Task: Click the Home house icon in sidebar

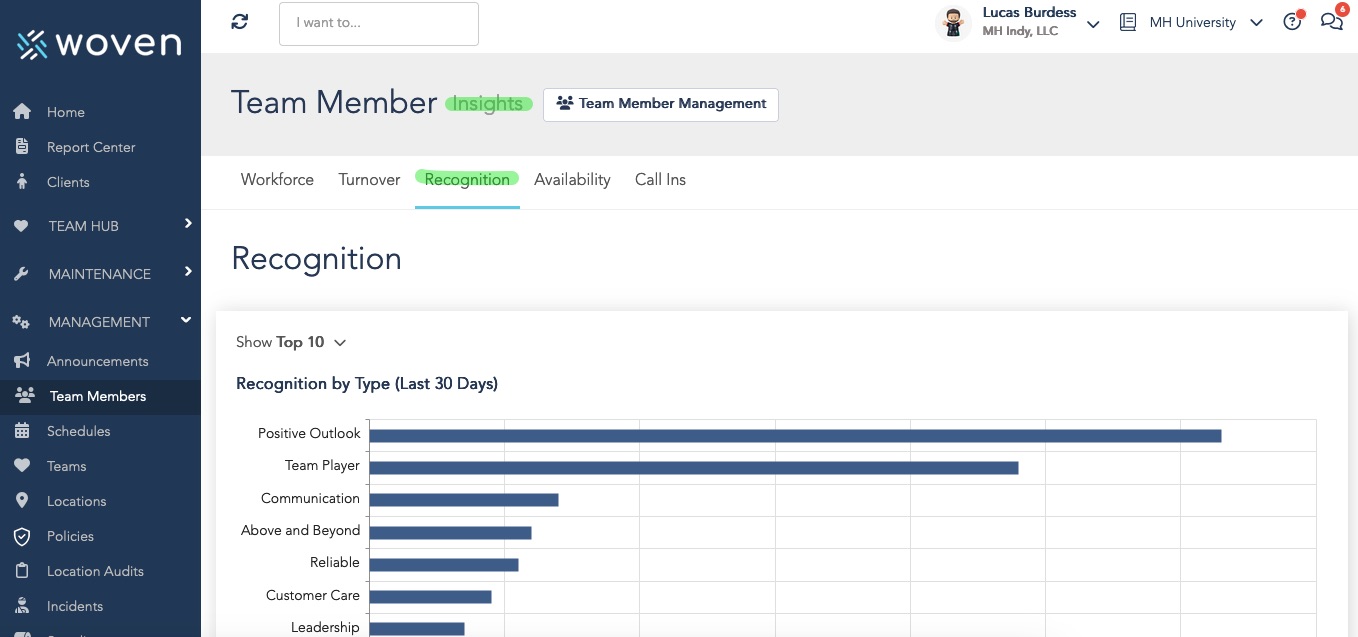Action: click(x=22, y=112)
